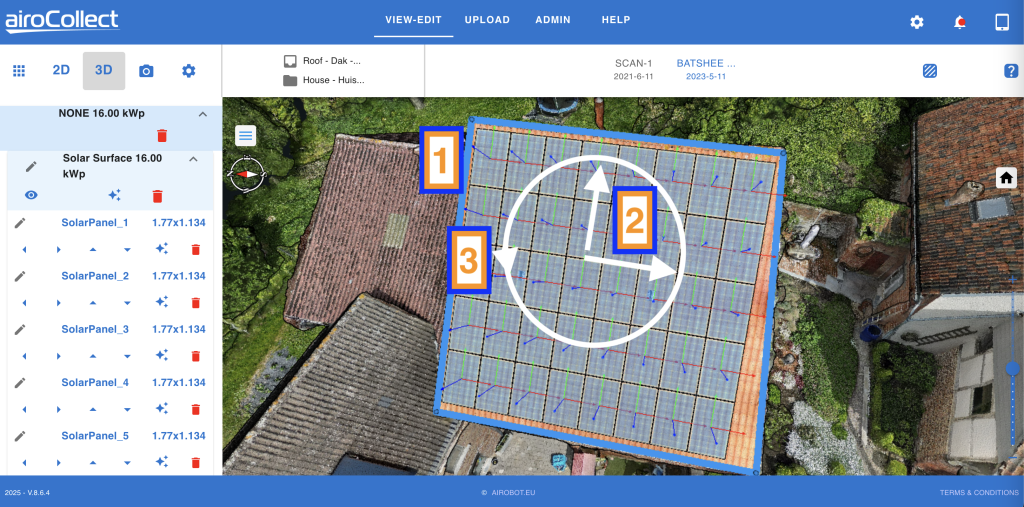
Task: Click the compass orientation widget
Action: tap(245, 174)
